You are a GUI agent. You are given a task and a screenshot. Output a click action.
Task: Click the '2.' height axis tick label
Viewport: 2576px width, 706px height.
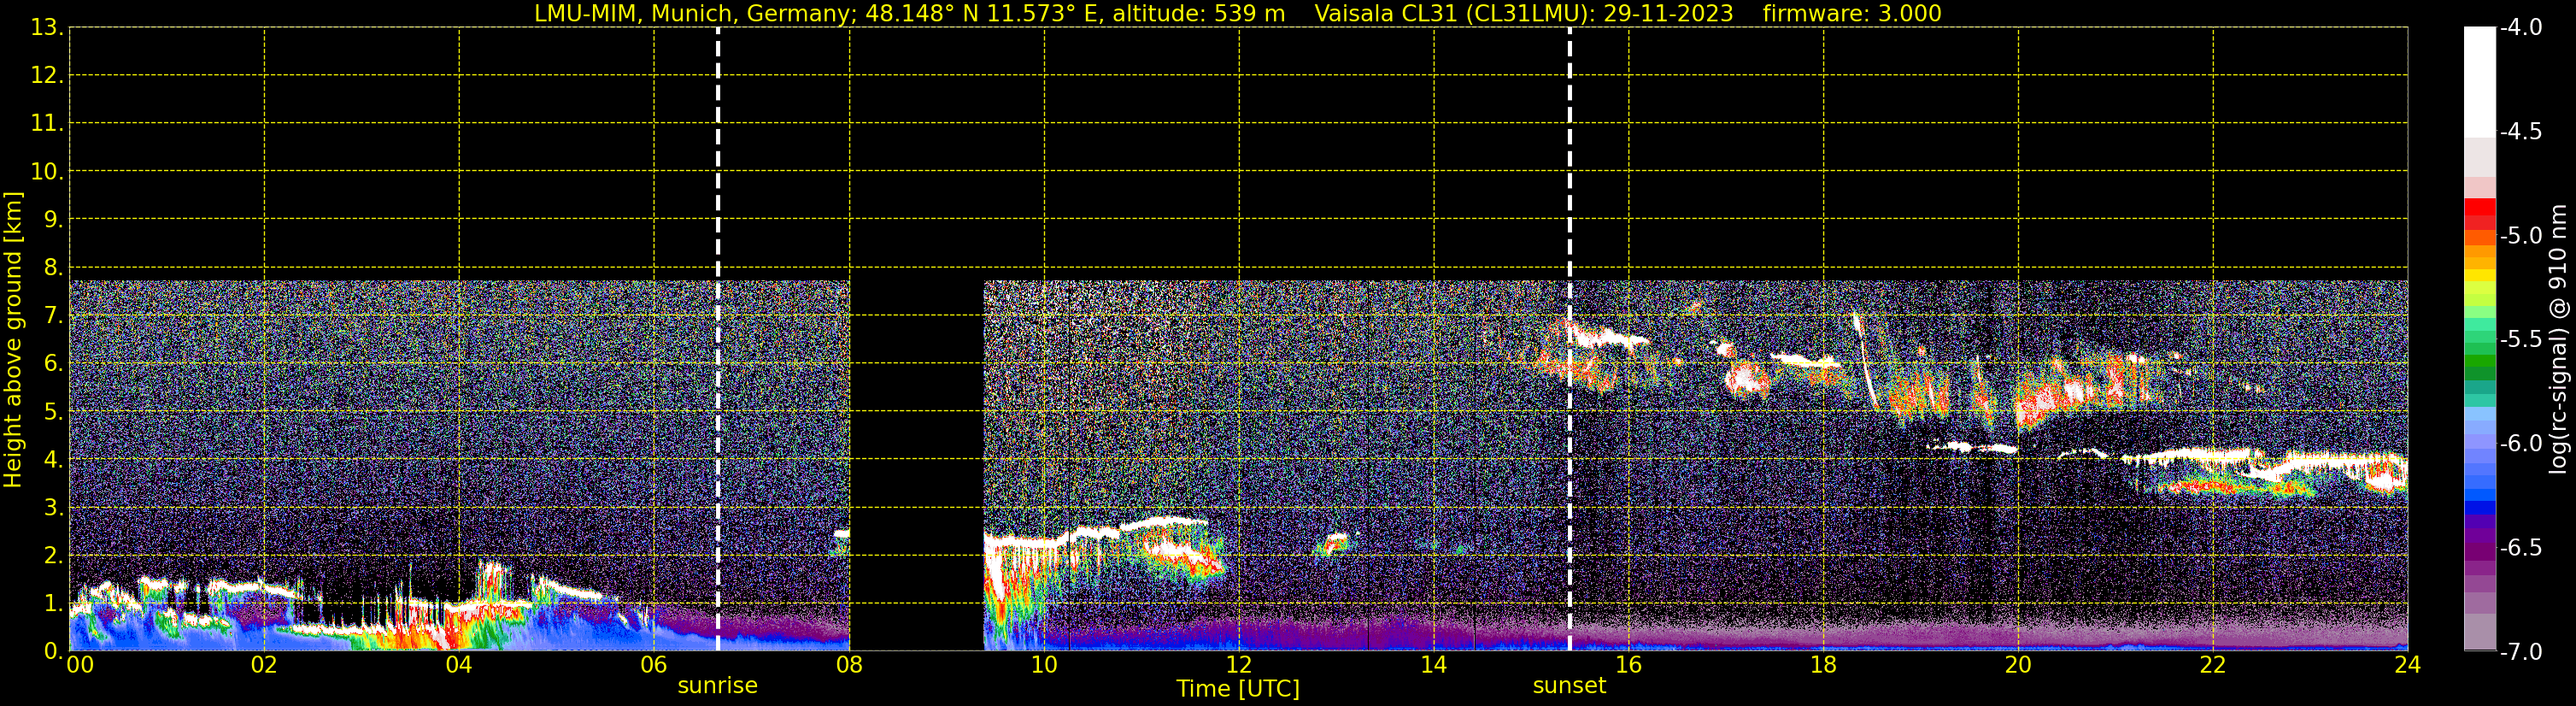click(x=53, y=555)
